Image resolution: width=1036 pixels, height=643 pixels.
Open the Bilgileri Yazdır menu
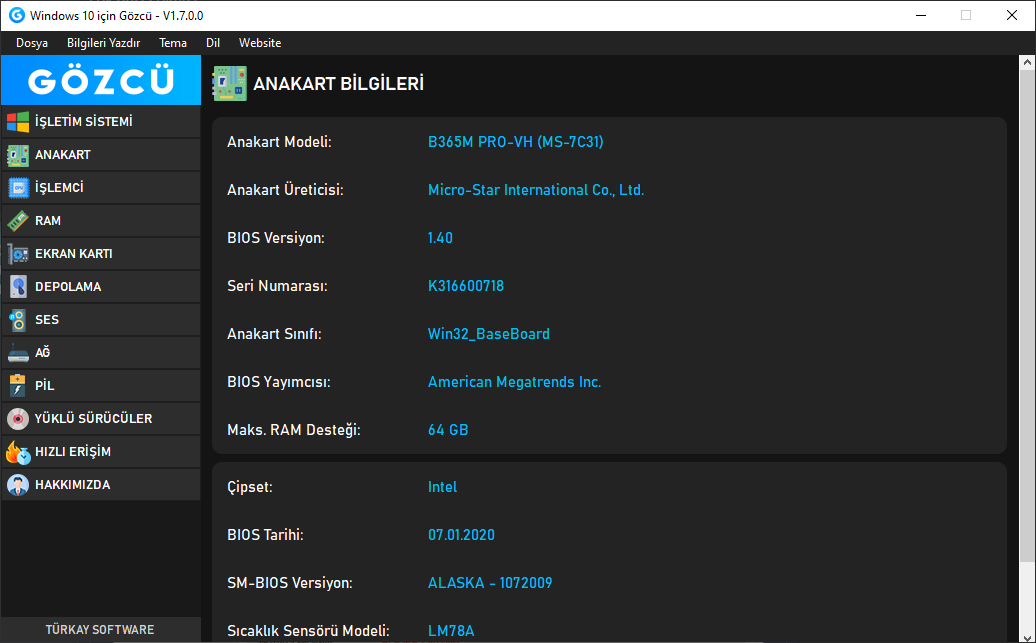point(104,43)
